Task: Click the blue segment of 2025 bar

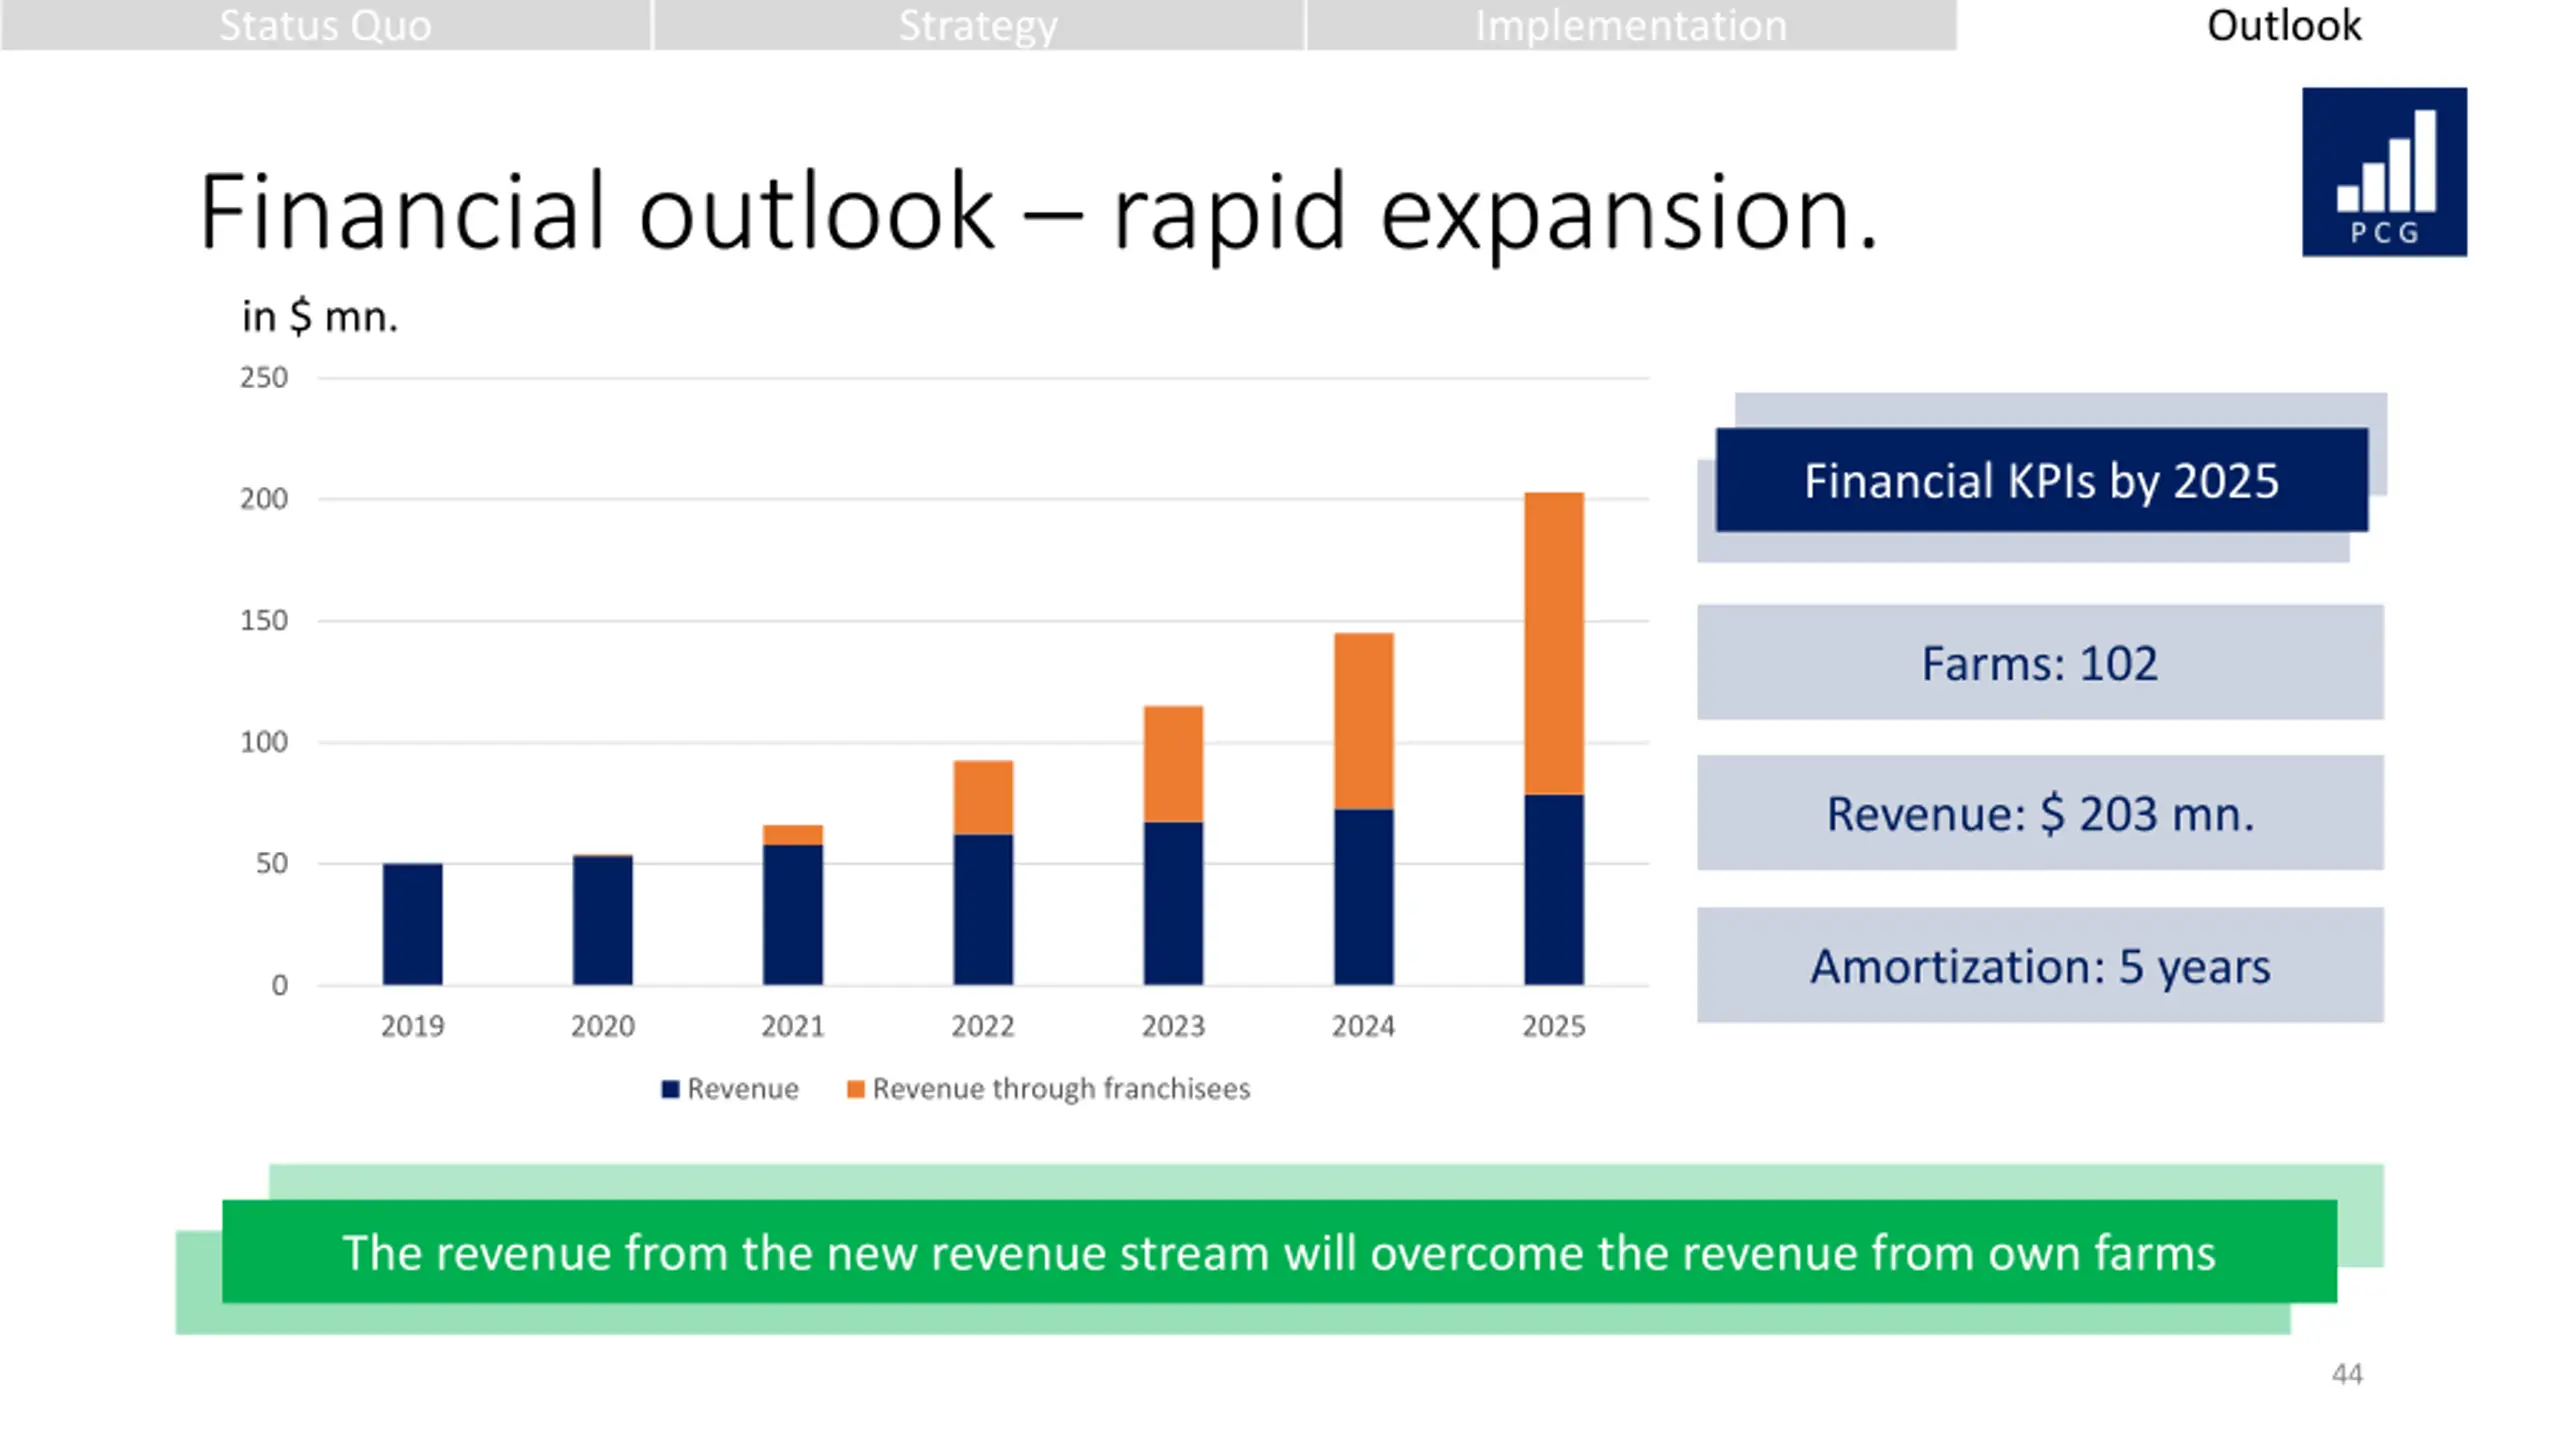Action: (x=1554, y=890)
